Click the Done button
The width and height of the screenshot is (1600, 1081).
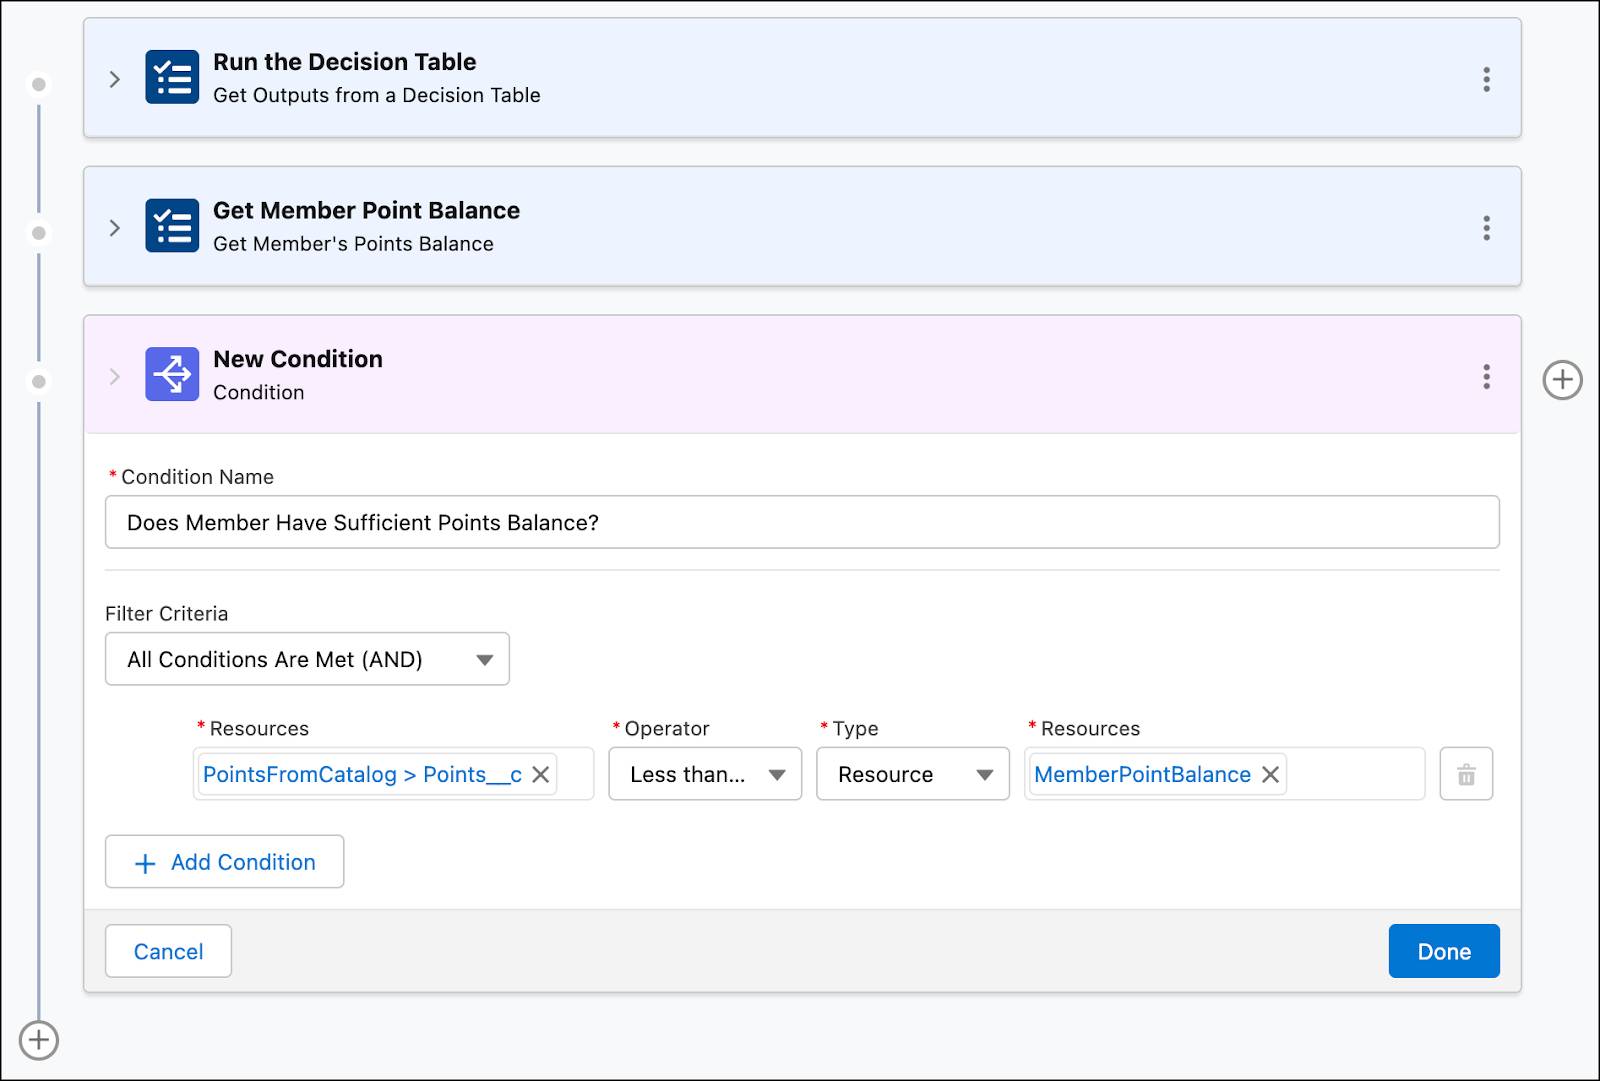(x=1444, y=951)
